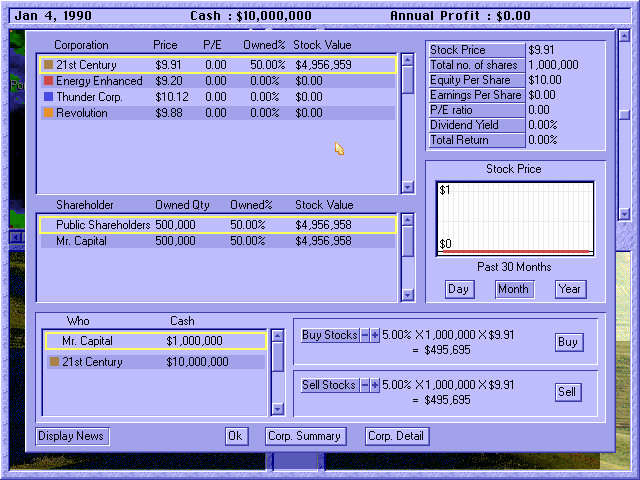This screenshot has height=480, width=640.
Task: Click the Total Return label
Action: (477, 140)
